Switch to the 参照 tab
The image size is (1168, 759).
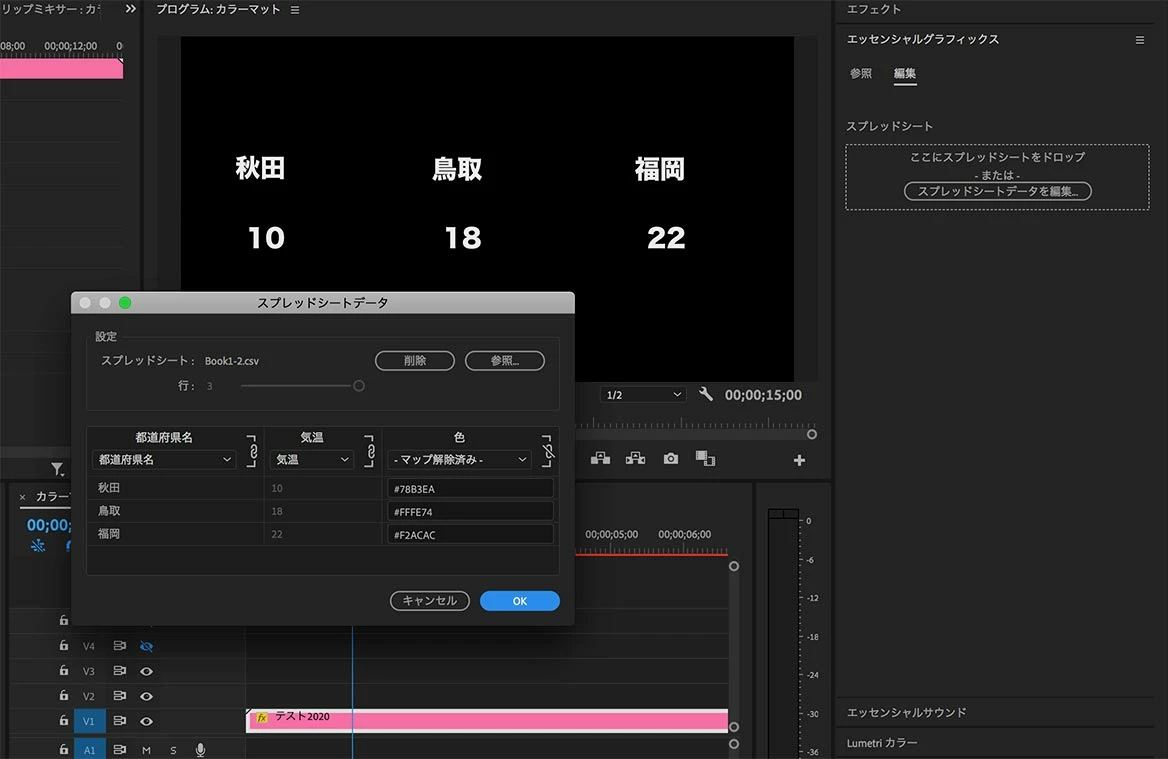coord(861,73)
